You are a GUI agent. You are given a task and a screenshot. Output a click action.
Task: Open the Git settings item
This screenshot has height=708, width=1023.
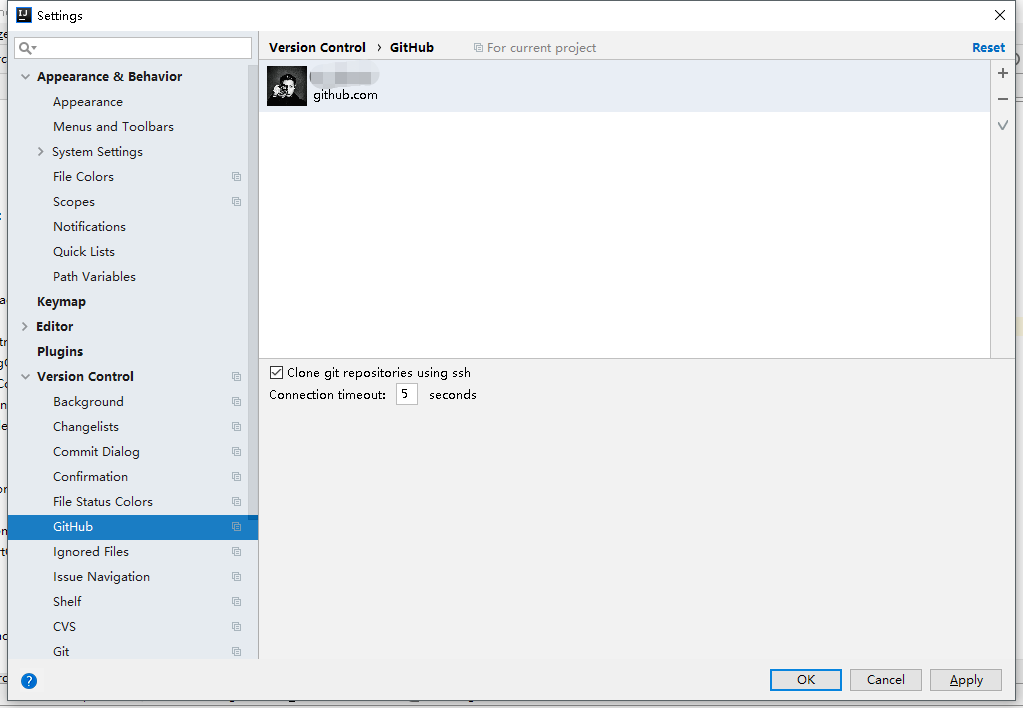coord(61,651)
